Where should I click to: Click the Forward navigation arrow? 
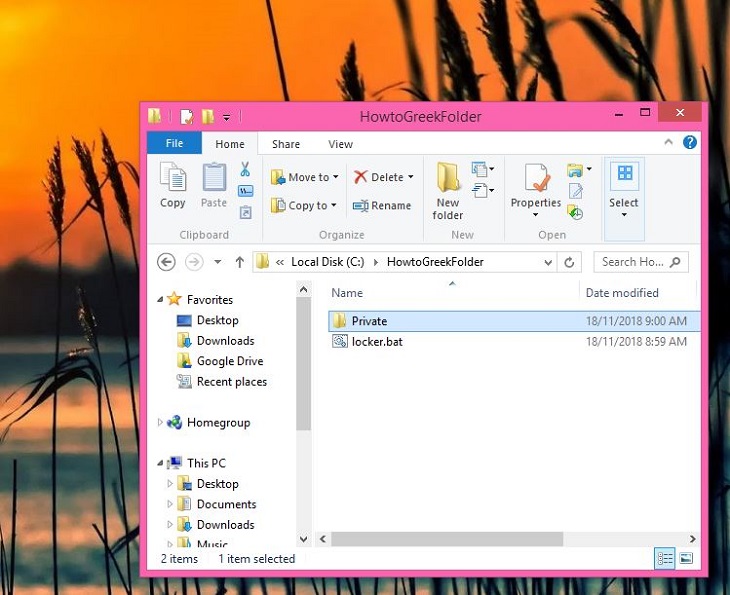point(194,262)
